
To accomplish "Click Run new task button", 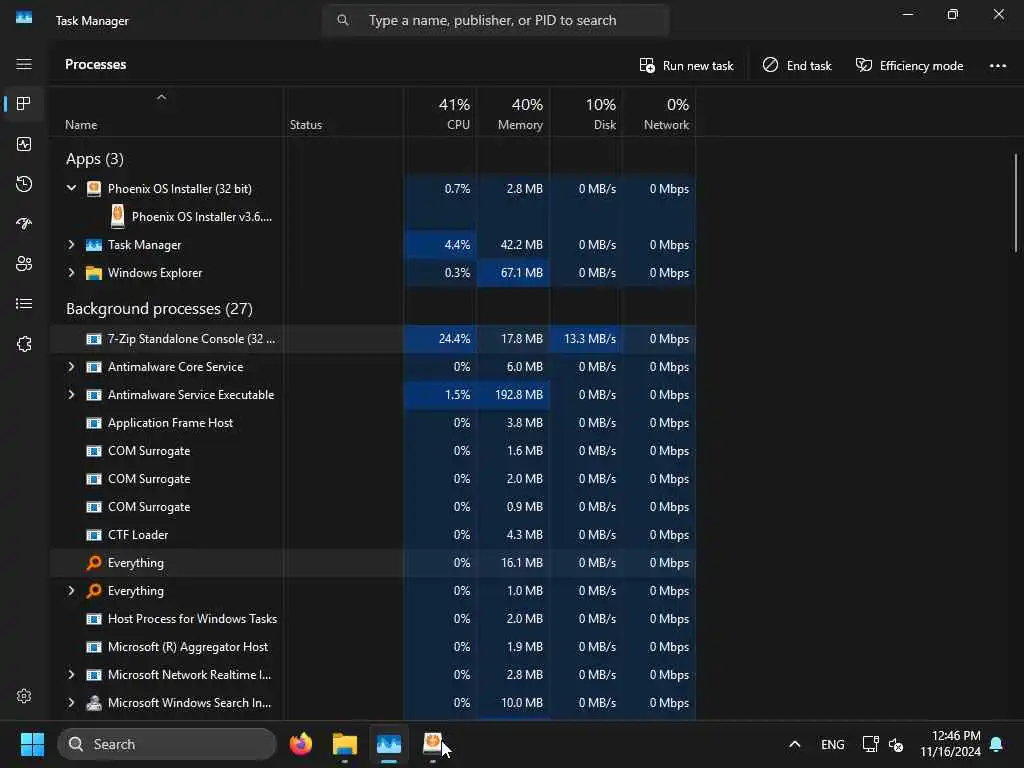I will pos(686,65).
